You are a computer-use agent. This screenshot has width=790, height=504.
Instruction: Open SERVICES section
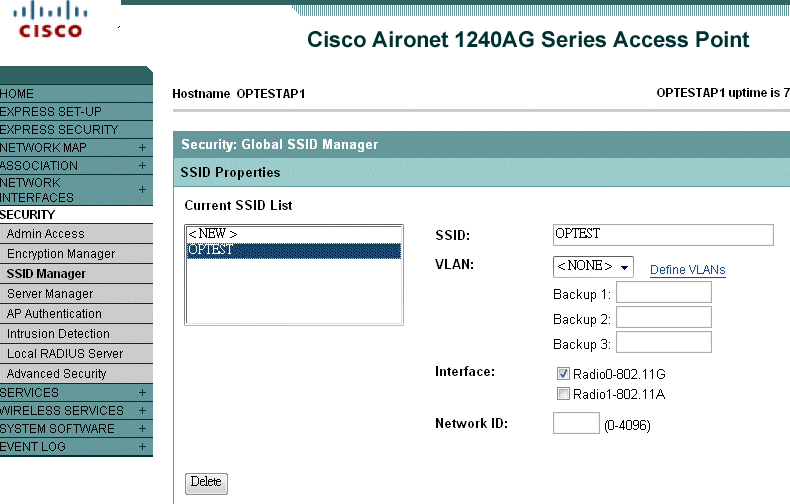[29, 393]
